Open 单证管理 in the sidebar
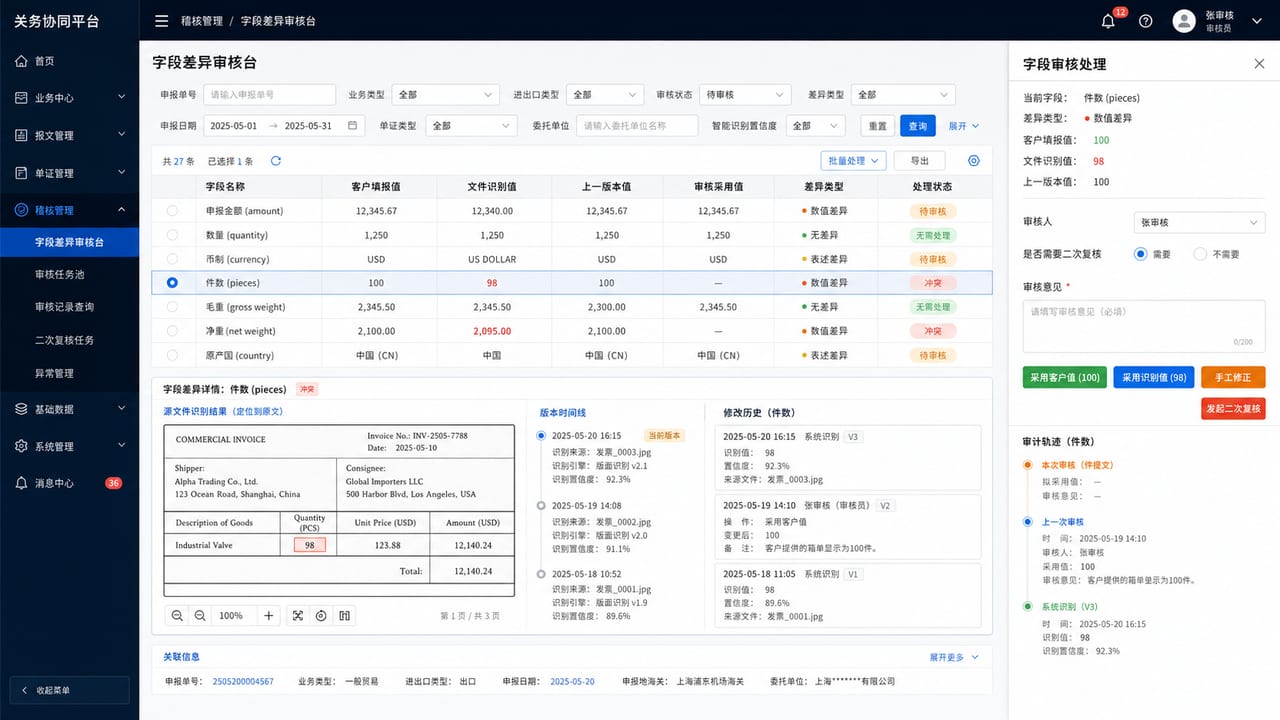This screenshot has height=720, width=1280. (x=69, y=173)
